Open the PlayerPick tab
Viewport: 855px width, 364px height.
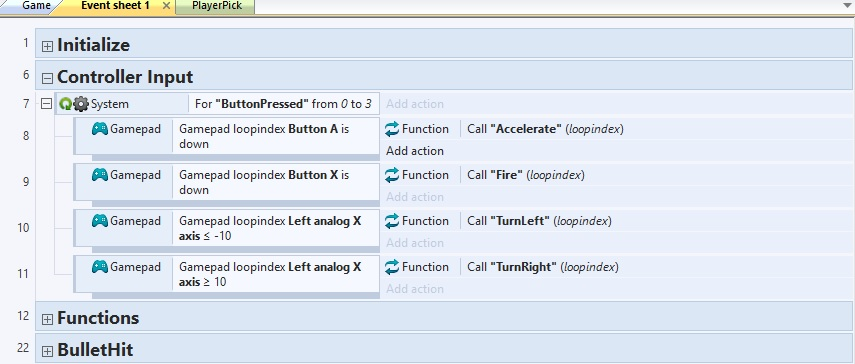coord(216,6)
